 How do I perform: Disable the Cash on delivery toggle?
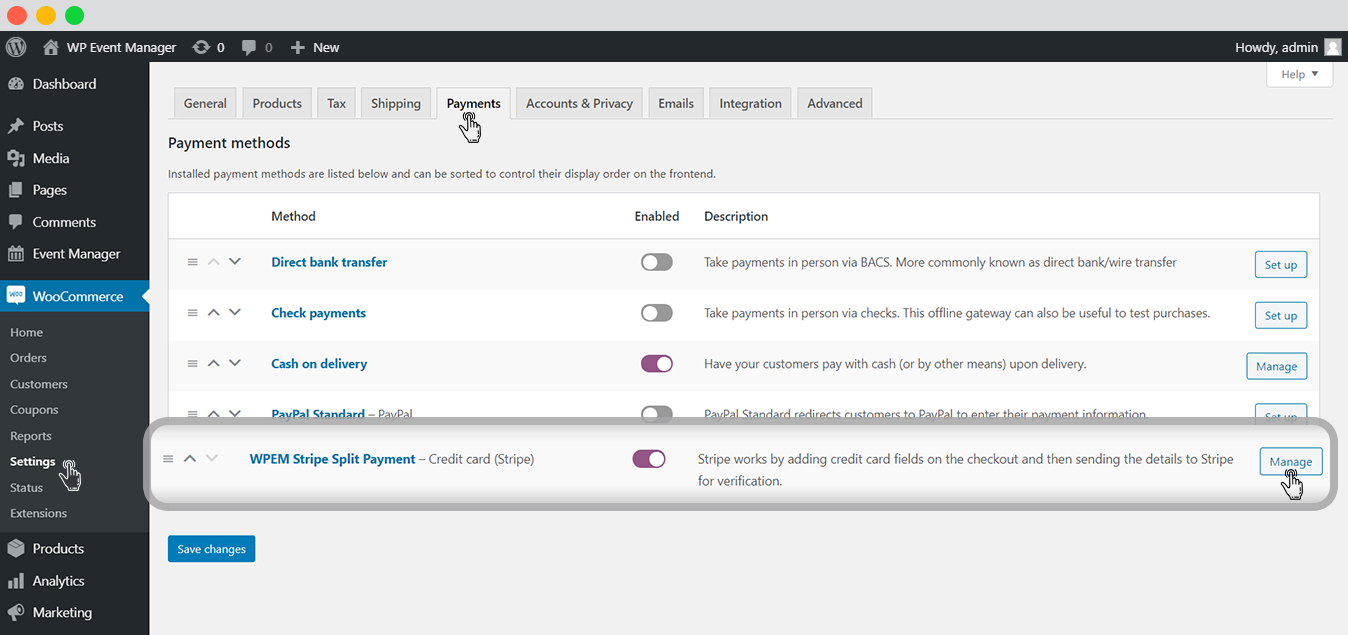(x=657, y=364)
